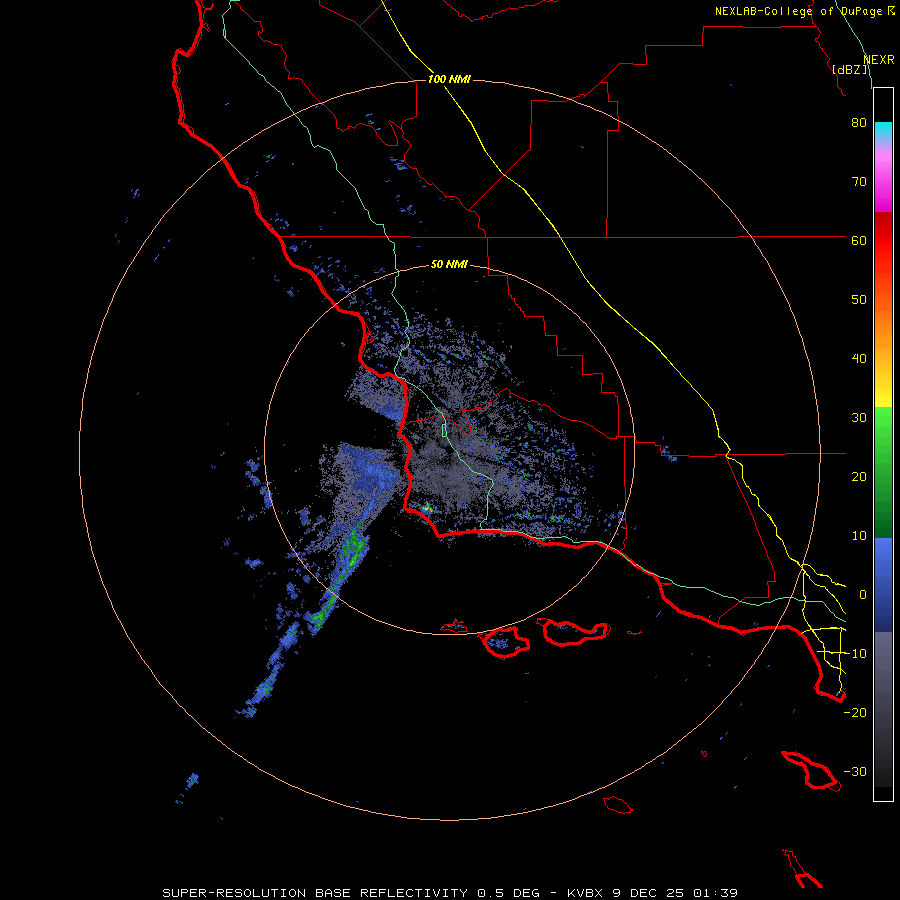Click the NEXLAB-College of DuPage credit text
This screenshot has height=900, width=900.
tap(799, 11)
